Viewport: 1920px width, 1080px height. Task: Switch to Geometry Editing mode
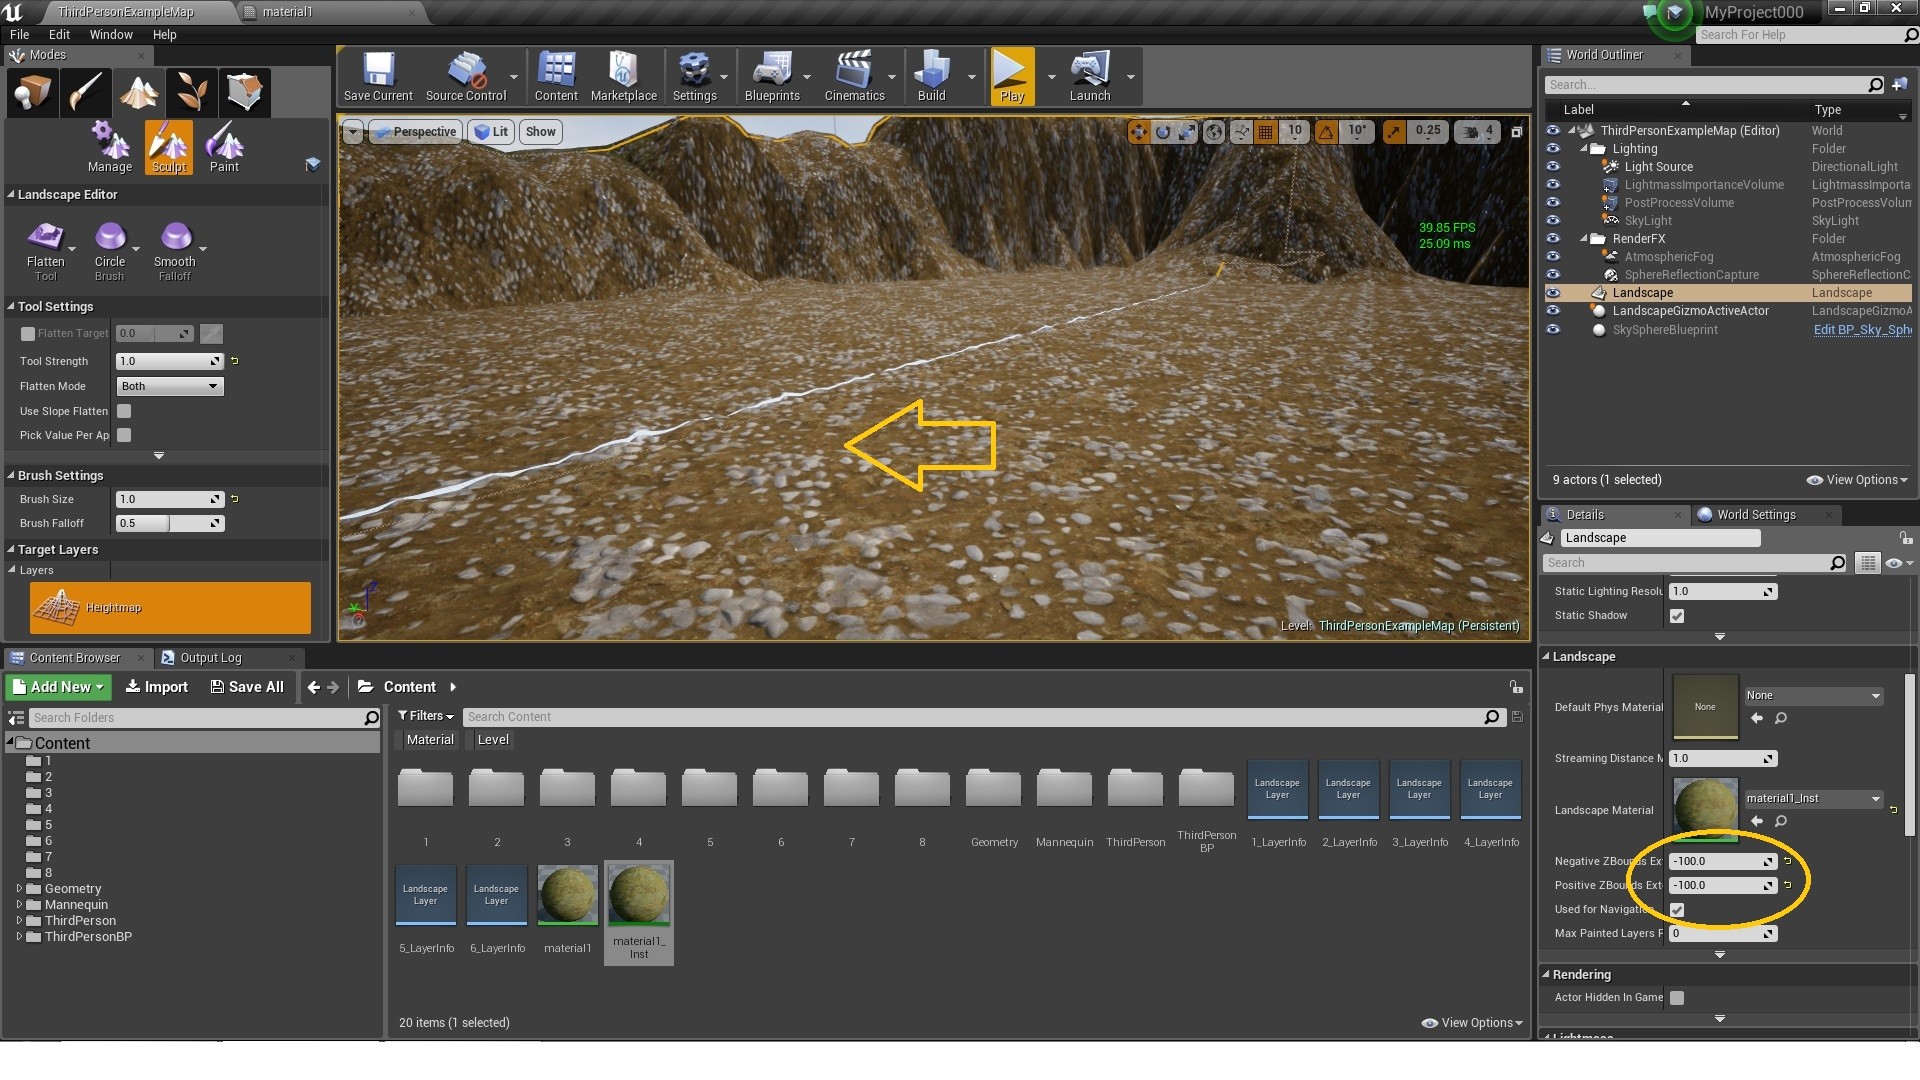click(x=245, y=93)
